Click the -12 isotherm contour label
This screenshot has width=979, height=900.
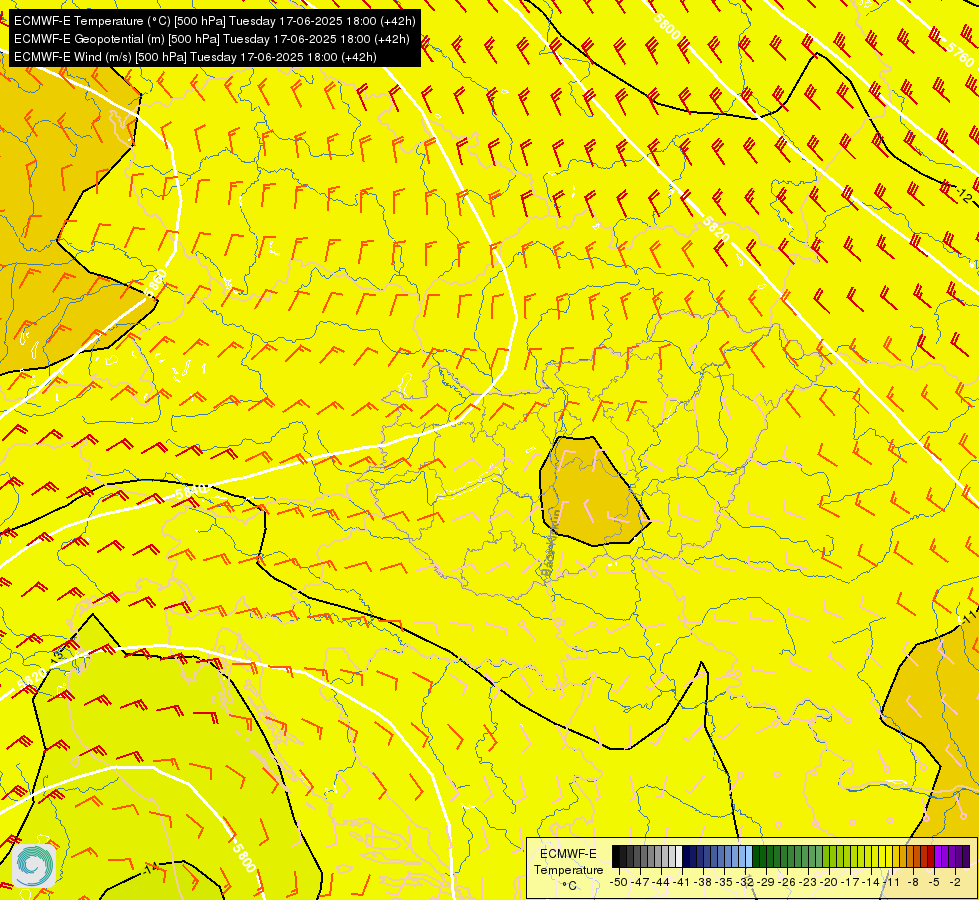tap(963, 195)
